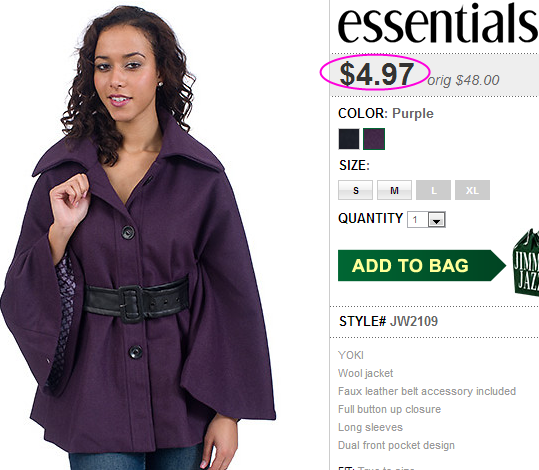The height and width of the screenshot is (470, 539).
Task: Click the COLOR: Purple label
Action: point(386,113)
